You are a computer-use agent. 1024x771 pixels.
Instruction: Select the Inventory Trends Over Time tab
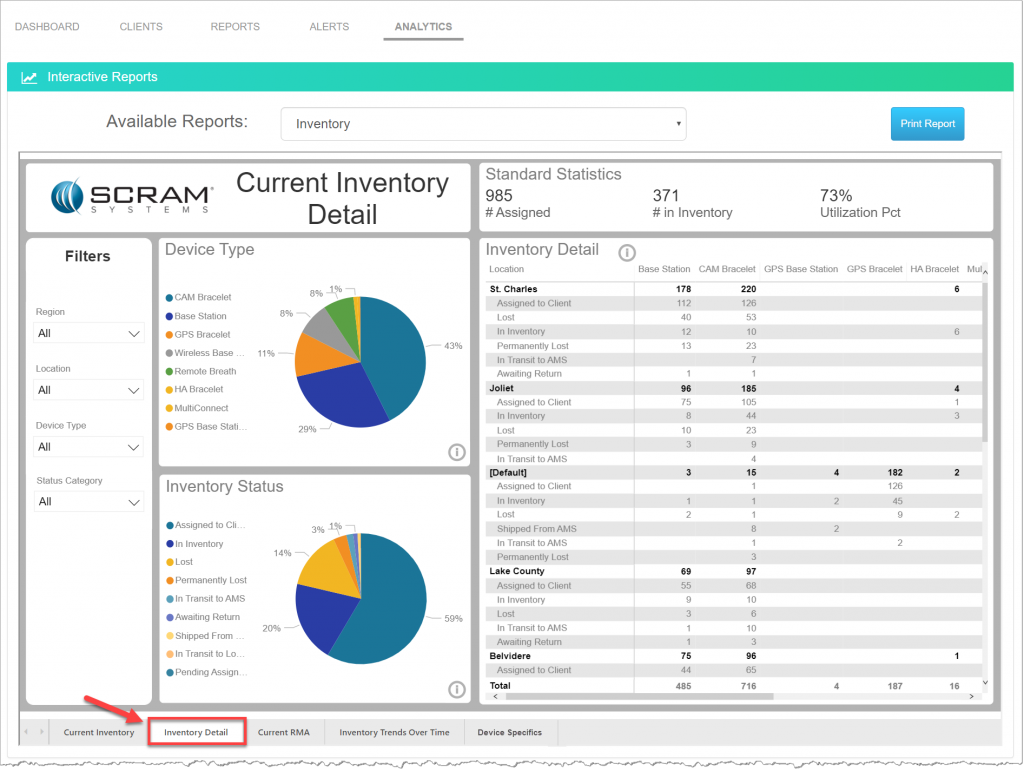394,732
